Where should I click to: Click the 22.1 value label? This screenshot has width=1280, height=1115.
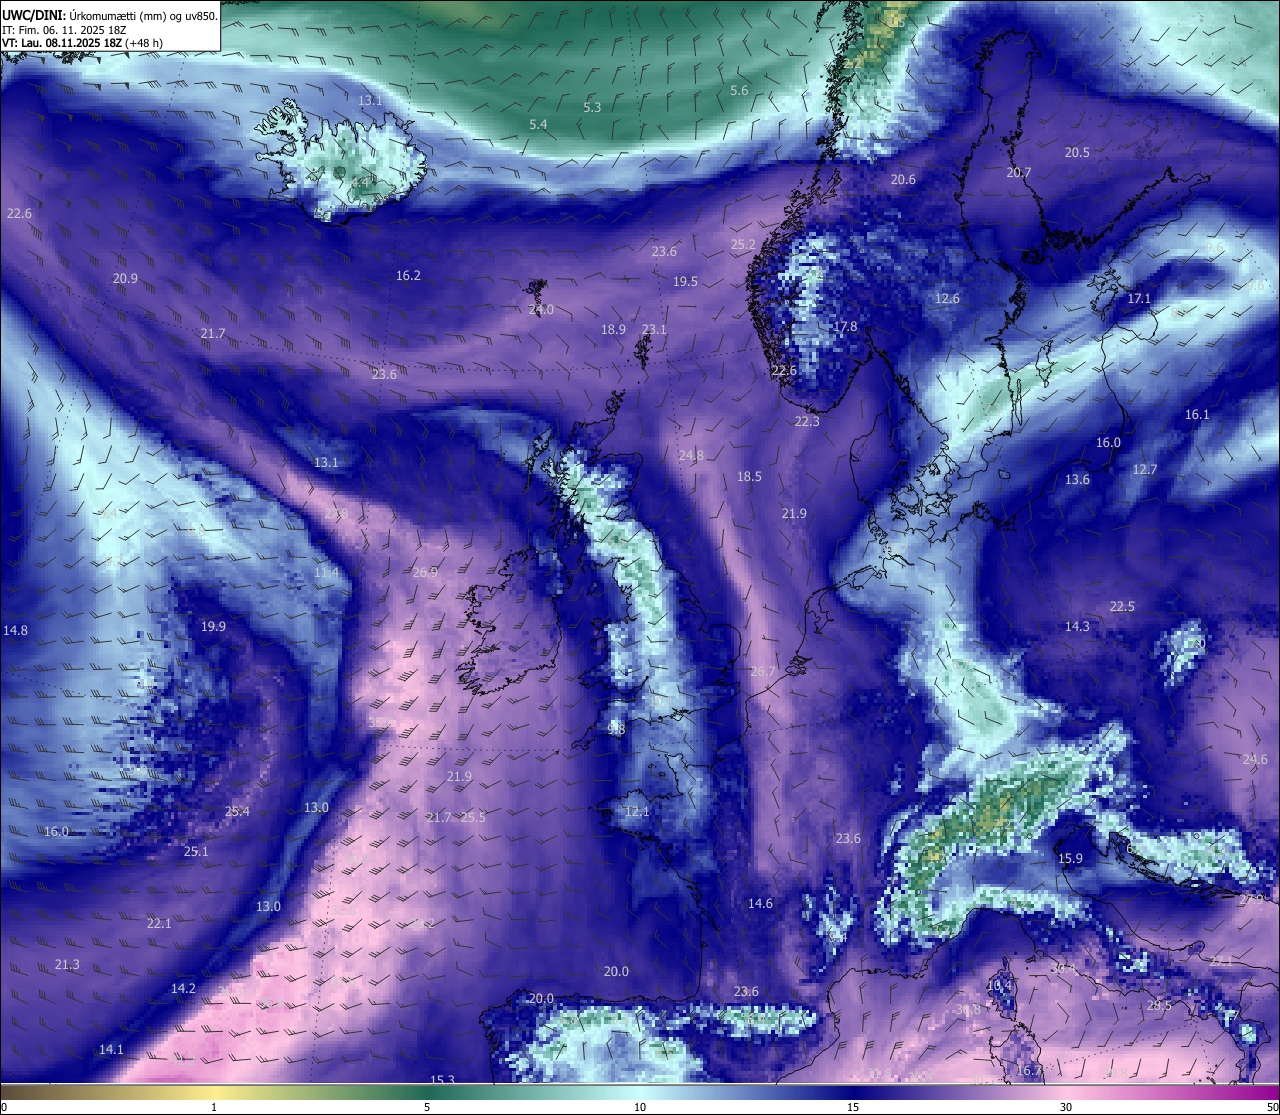pyautogui.click(x=159, y=924)
